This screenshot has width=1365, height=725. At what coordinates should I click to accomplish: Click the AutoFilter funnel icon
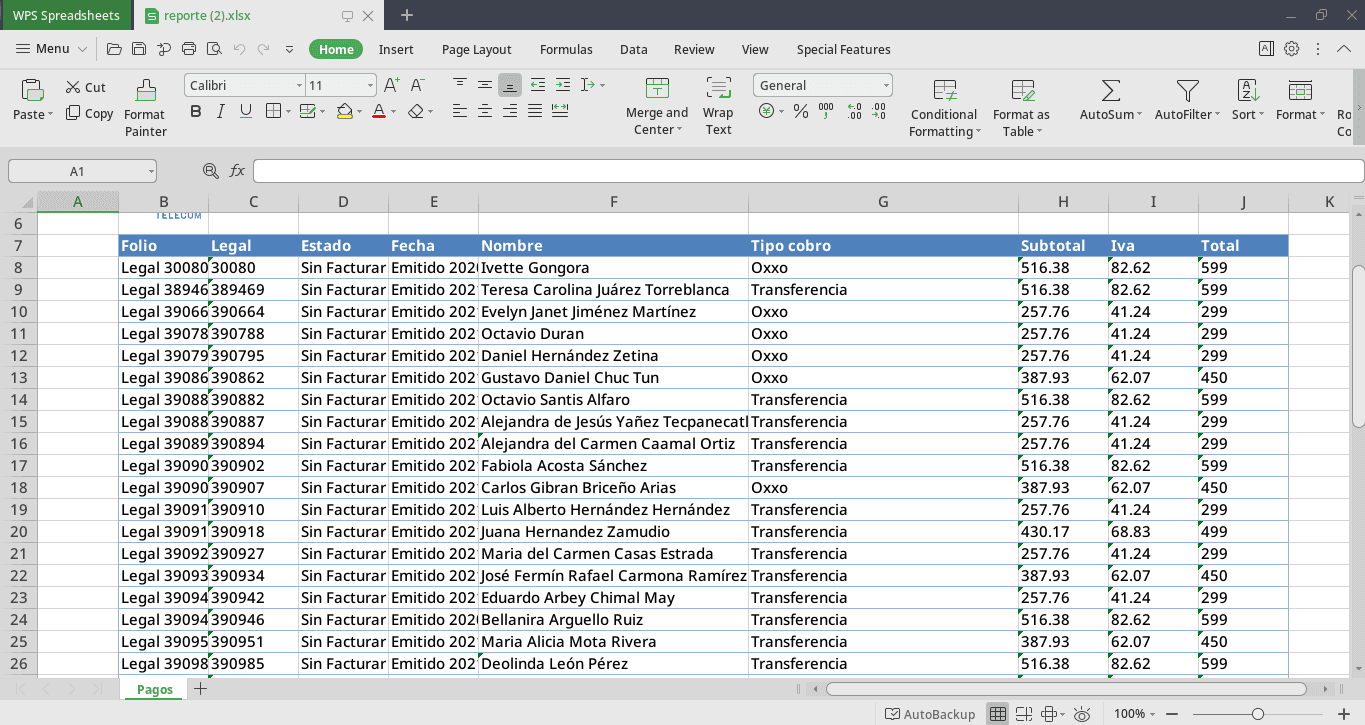tap(1188, 90)
